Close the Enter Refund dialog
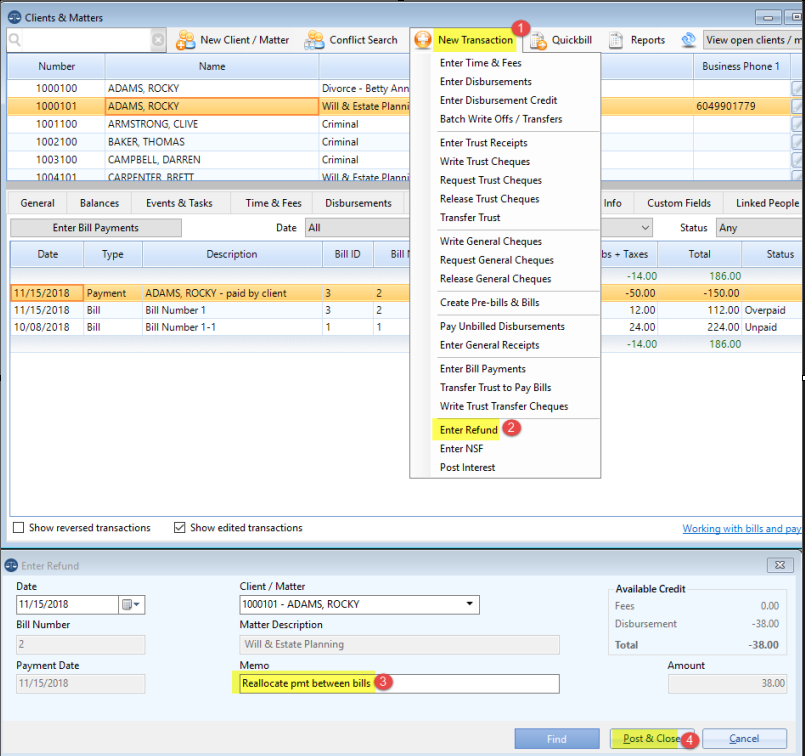Screen dimensions: 805x756 click(x=780, y=565)
